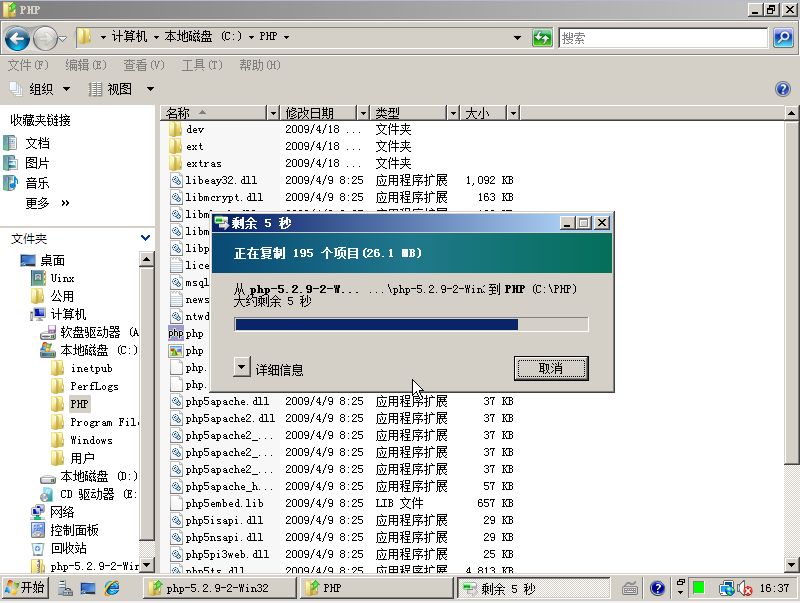Click the copy progress bar
Viewport: 800px width, 603px height.
click(x=411, y=324)
